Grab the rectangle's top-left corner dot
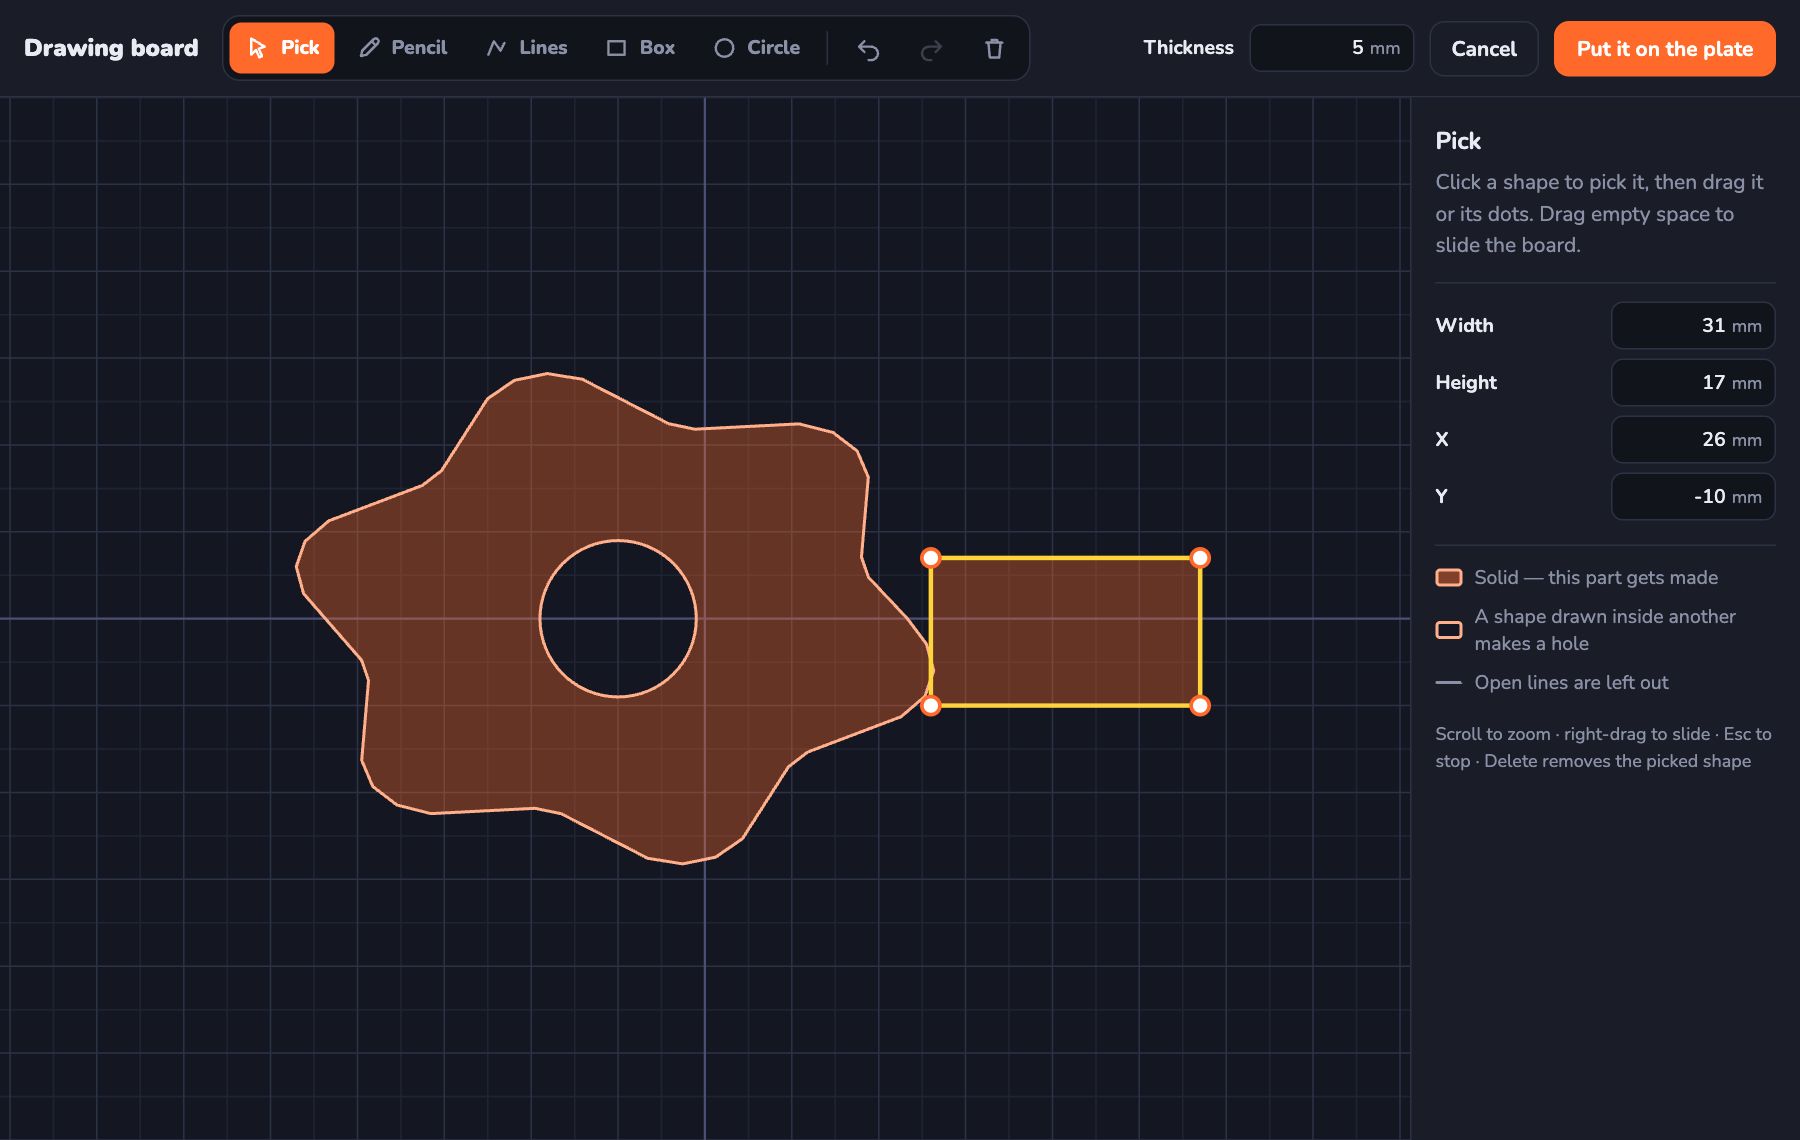1800x1140 pixels. [931, 558]
